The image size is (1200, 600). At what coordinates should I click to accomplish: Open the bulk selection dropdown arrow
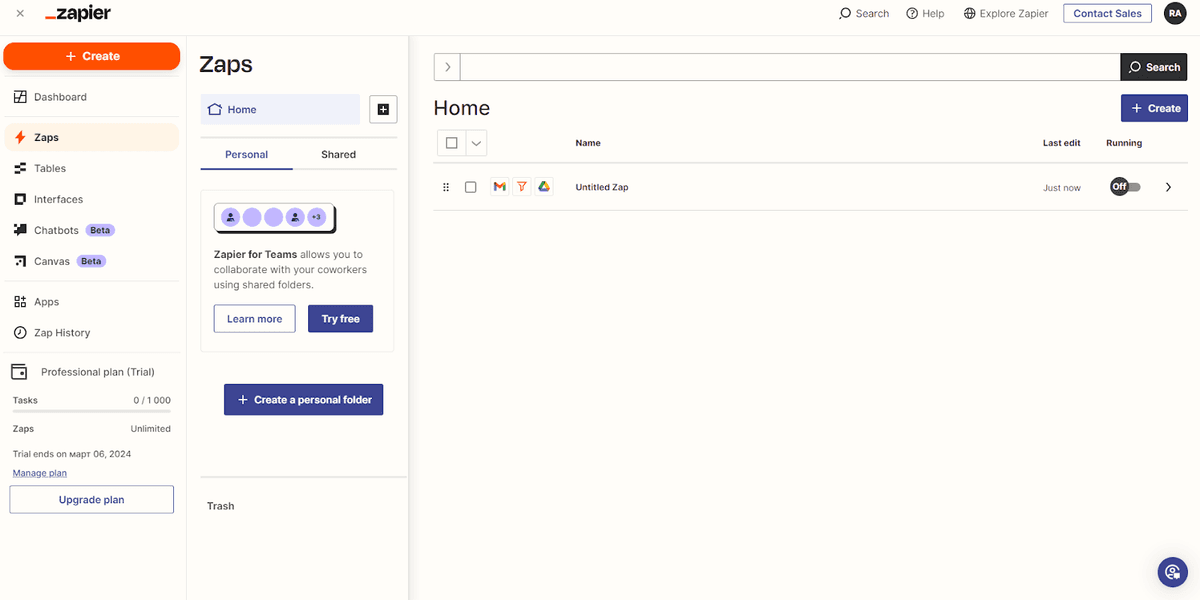pyautogui.click(x=476, y=142)
